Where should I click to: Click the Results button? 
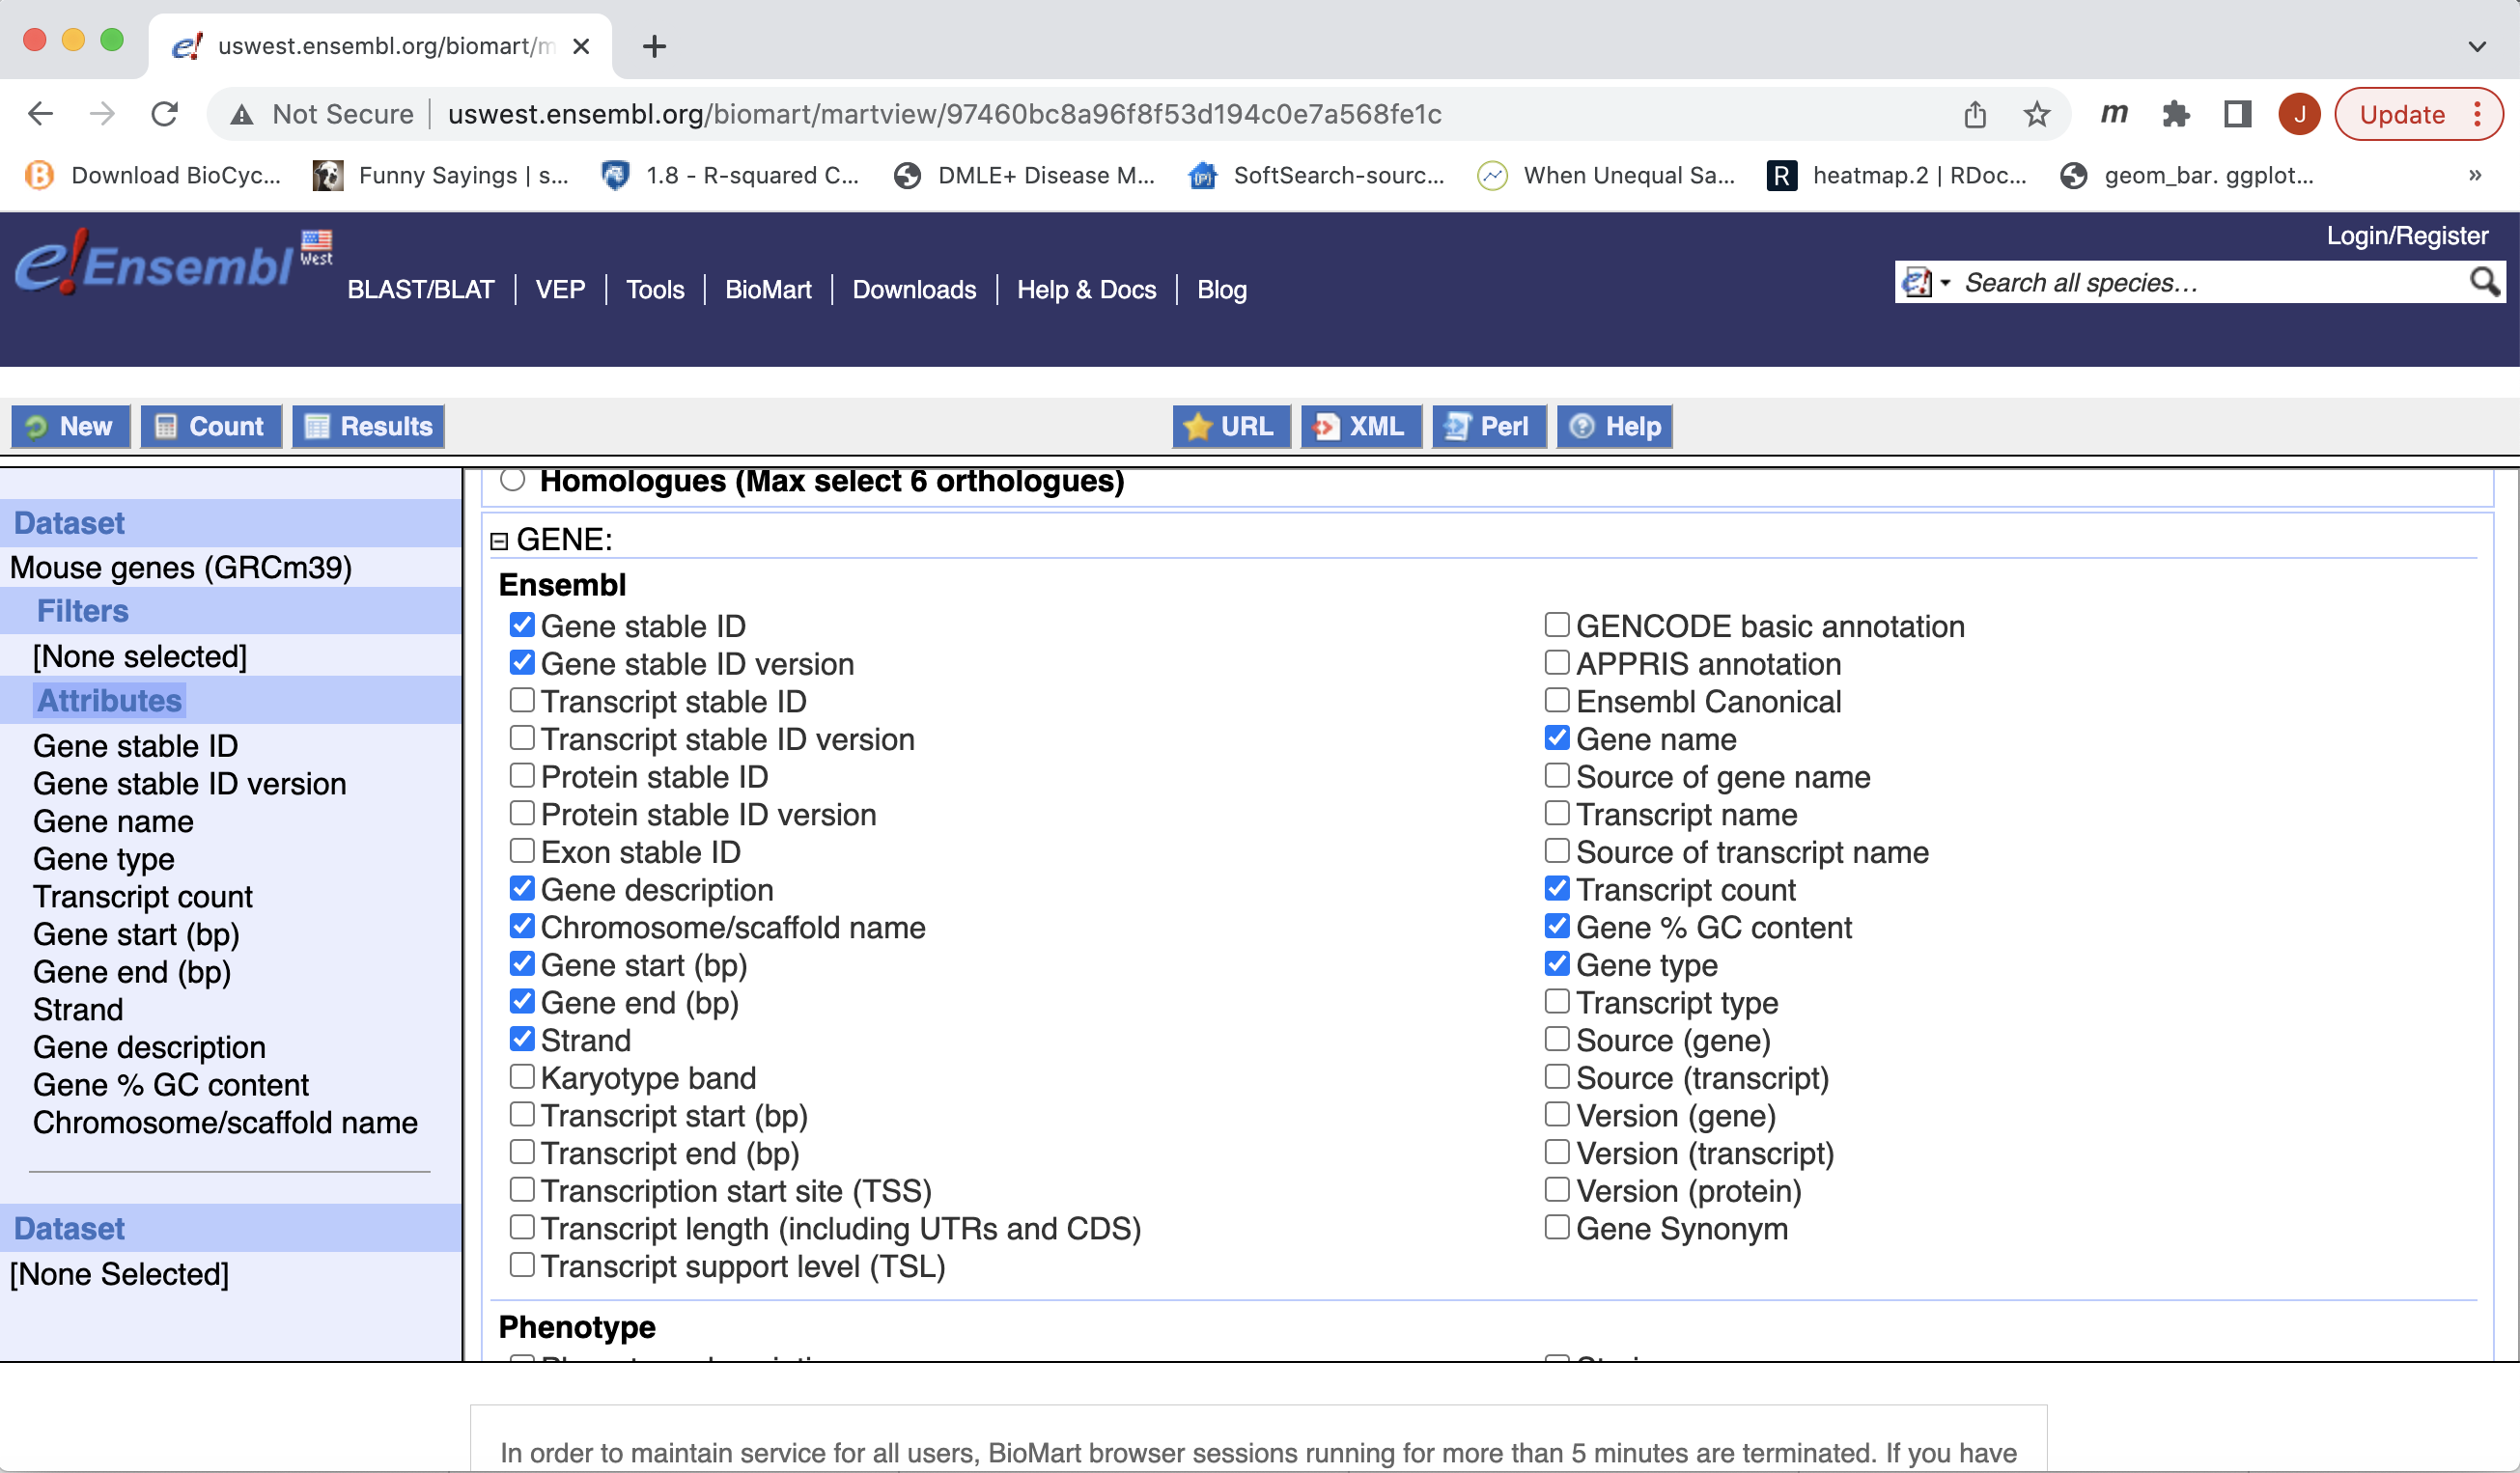coord(367,426)
